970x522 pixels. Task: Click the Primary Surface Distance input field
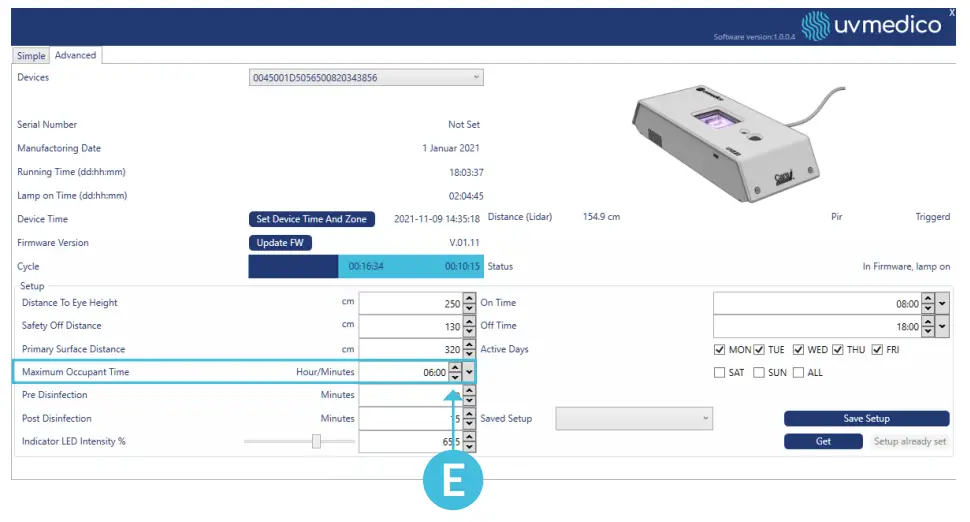click(x=411, y=349)
